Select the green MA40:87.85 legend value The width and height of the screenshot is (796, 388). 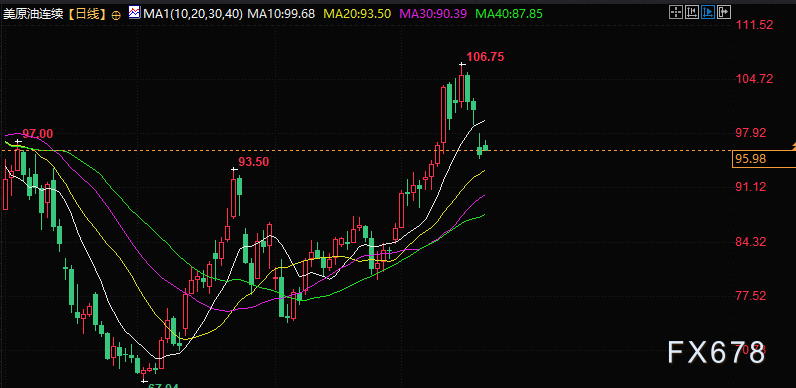tap(509, 14)
